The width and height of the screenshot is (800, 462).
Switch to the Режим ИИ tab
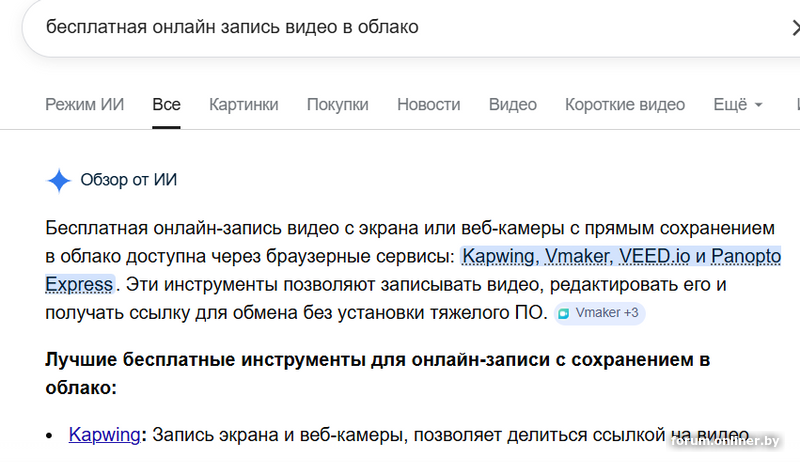point(85,104)
